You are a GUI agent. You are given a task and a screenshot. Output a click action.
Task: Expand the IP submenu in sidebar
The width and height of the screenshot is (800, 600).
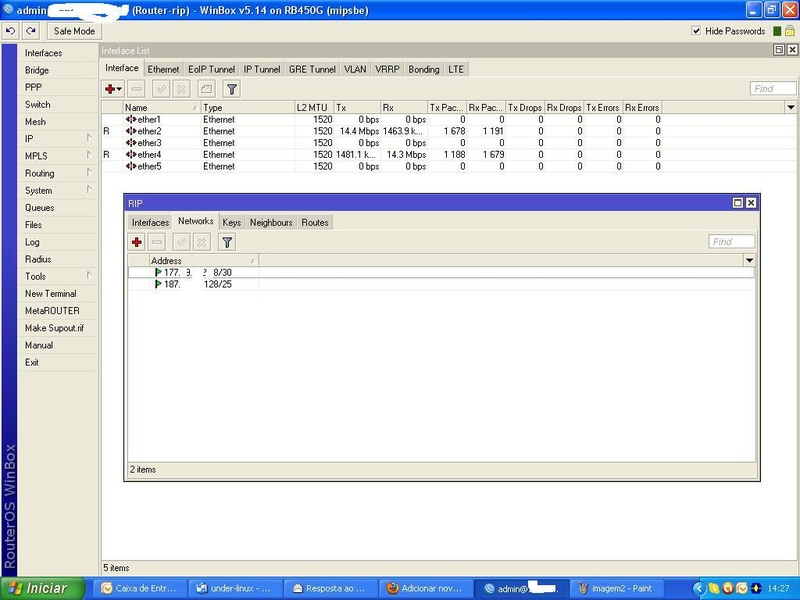(x=57, y=139)
